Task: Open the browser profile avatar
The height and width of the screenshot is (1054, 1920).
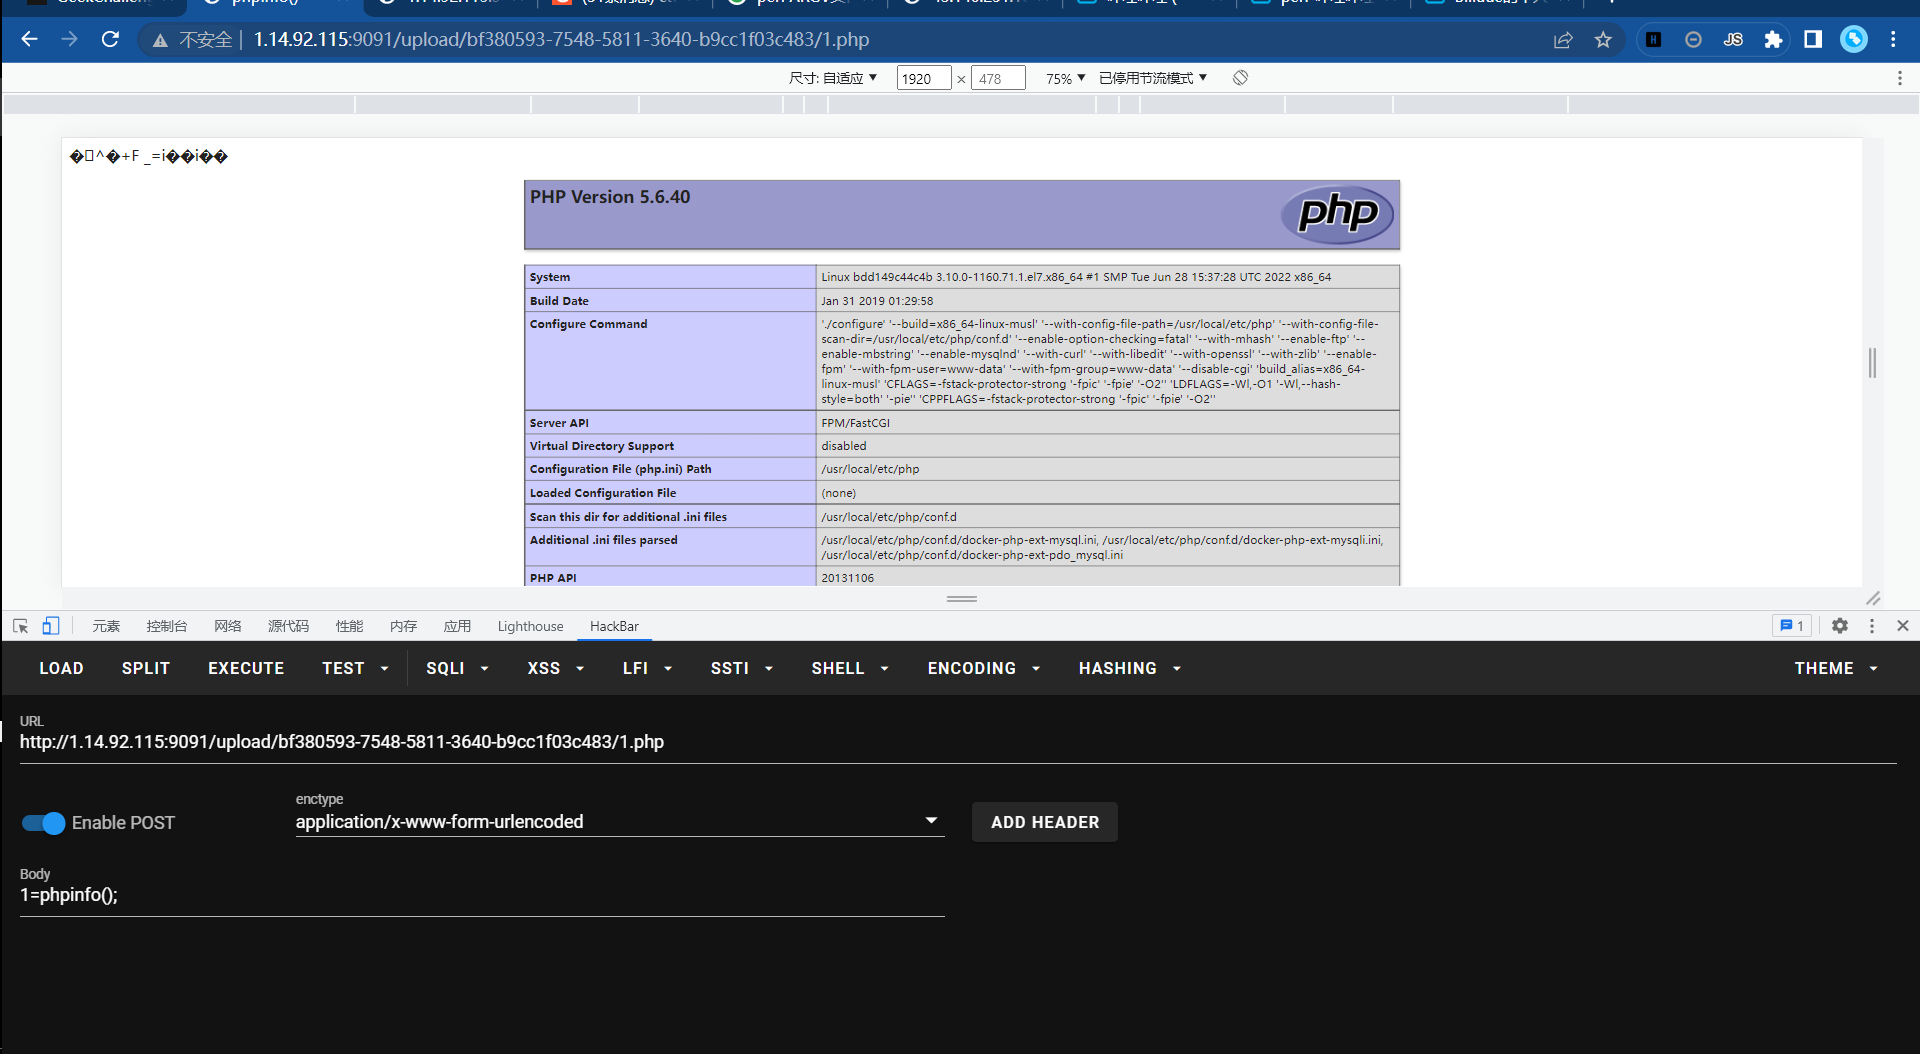Action: (x=1854, y=39)
